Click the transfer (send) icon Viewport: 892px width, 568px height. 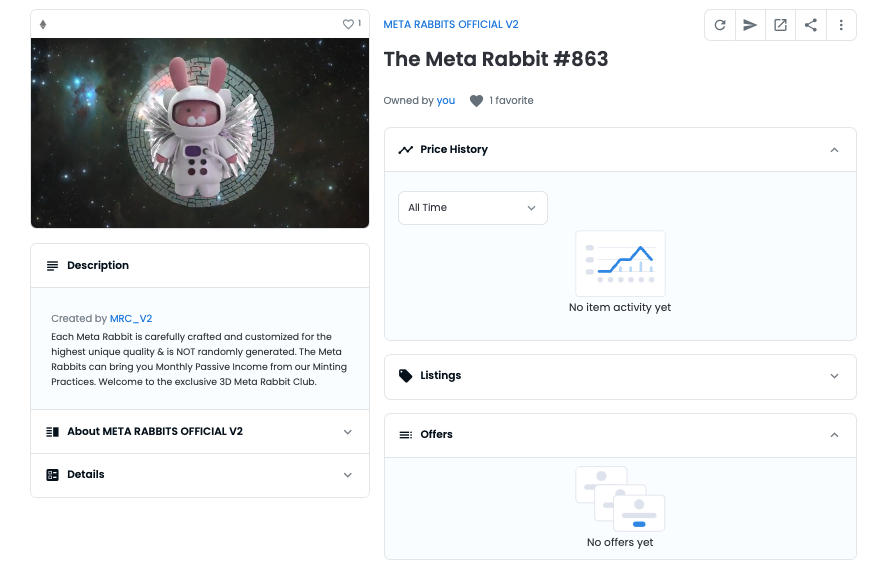750,25
